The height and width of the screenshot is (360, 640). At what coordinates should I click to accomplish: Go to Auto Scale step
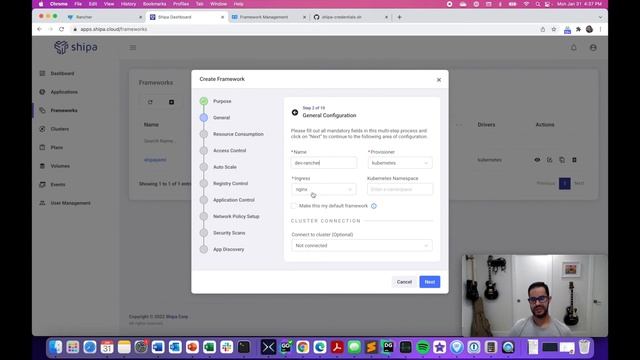pos(224,167)
